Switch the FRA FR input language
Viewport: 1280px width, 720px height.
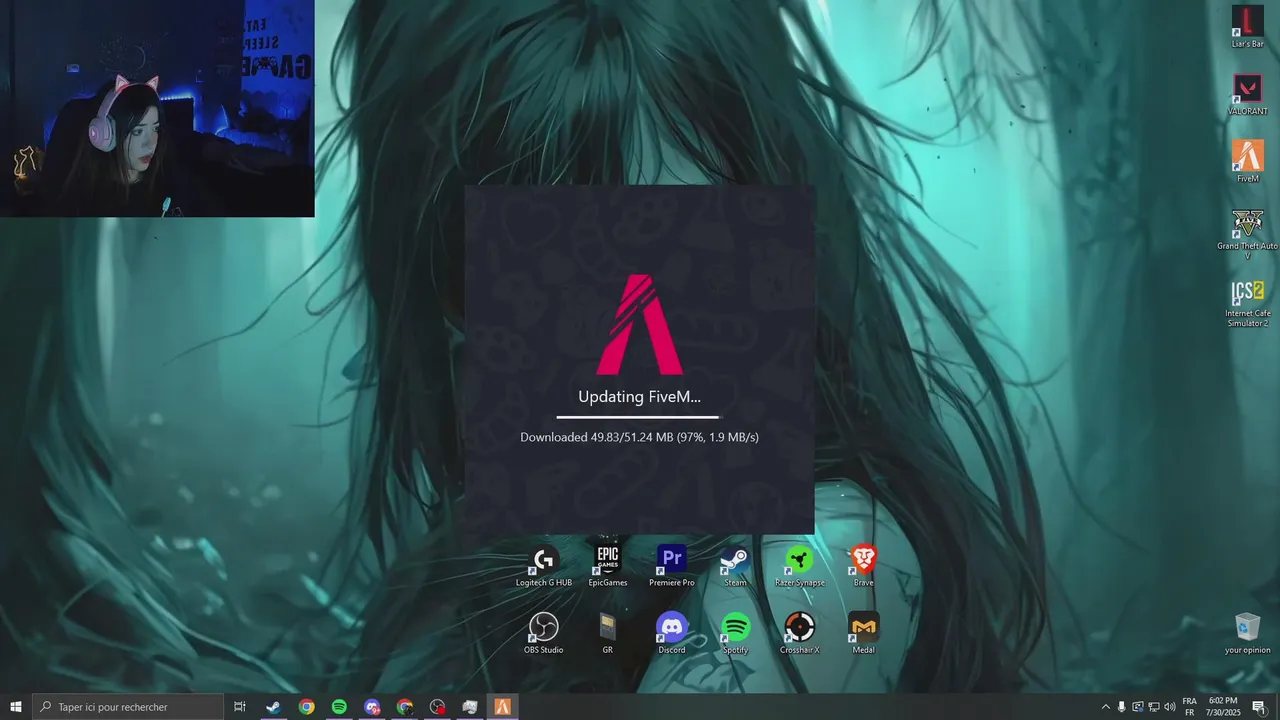[x=1190, y=707]
